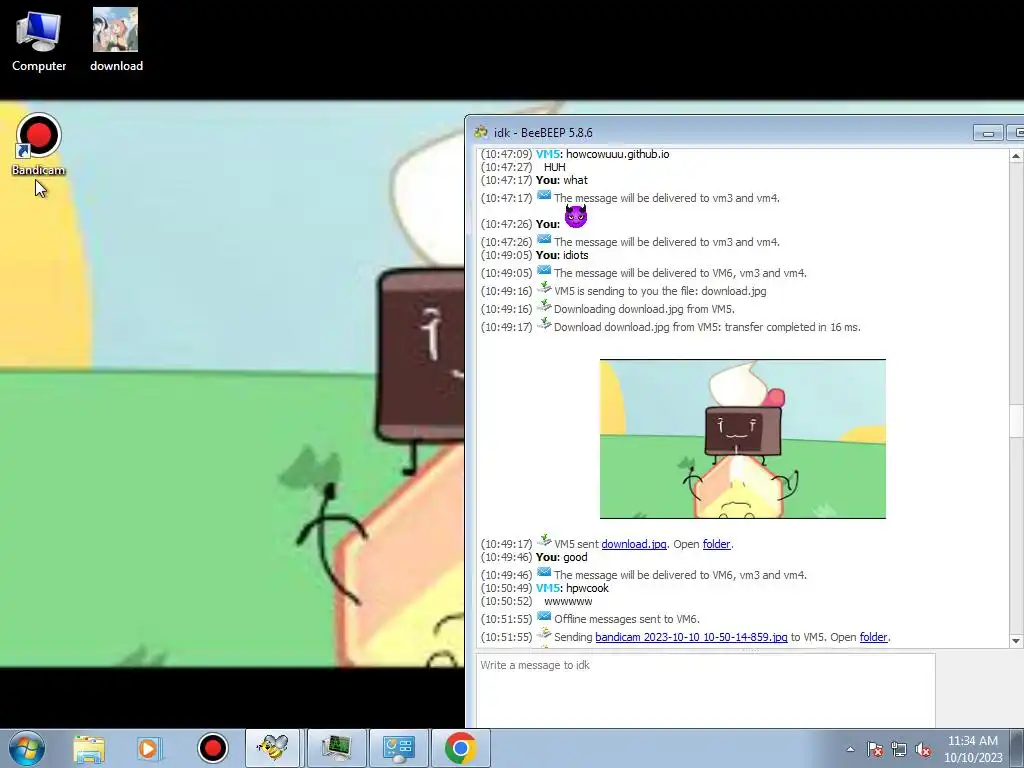This screenshot has height=768, width=1024.
Task: Click the chat scrollbar down arrow
Action: pos(1016,641)
